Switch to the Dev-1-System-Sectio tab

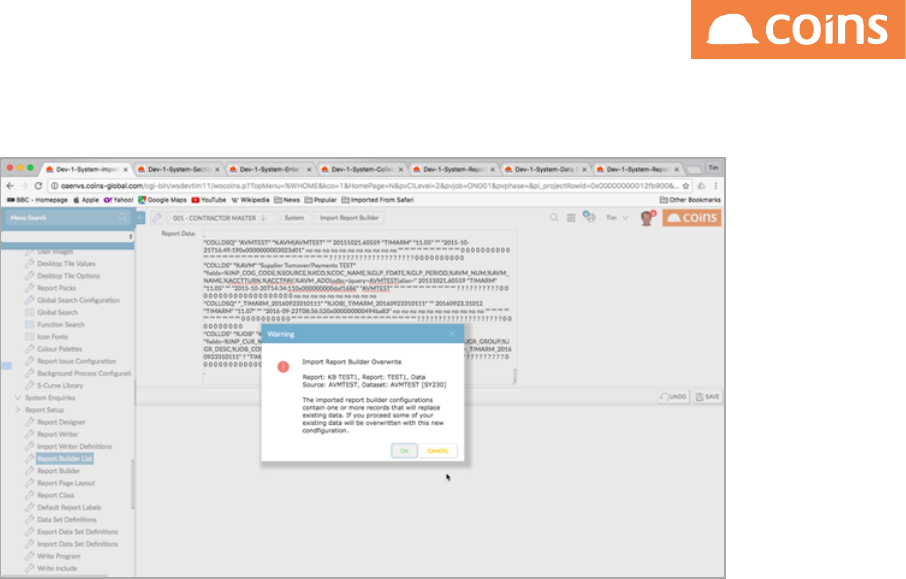tap(179, 169)
